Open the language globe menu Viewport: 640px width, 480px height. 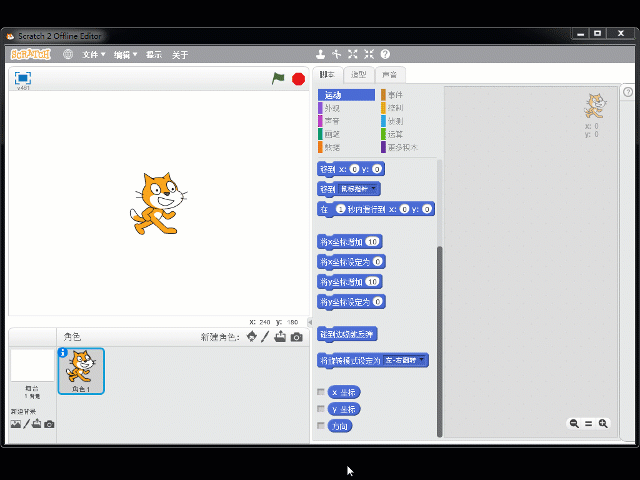click(68, 54)
